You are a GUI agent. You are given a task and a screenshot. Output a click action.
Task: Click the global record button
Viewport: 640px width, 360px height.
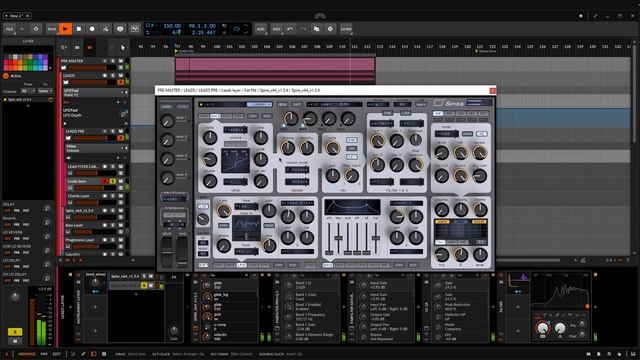92,29
